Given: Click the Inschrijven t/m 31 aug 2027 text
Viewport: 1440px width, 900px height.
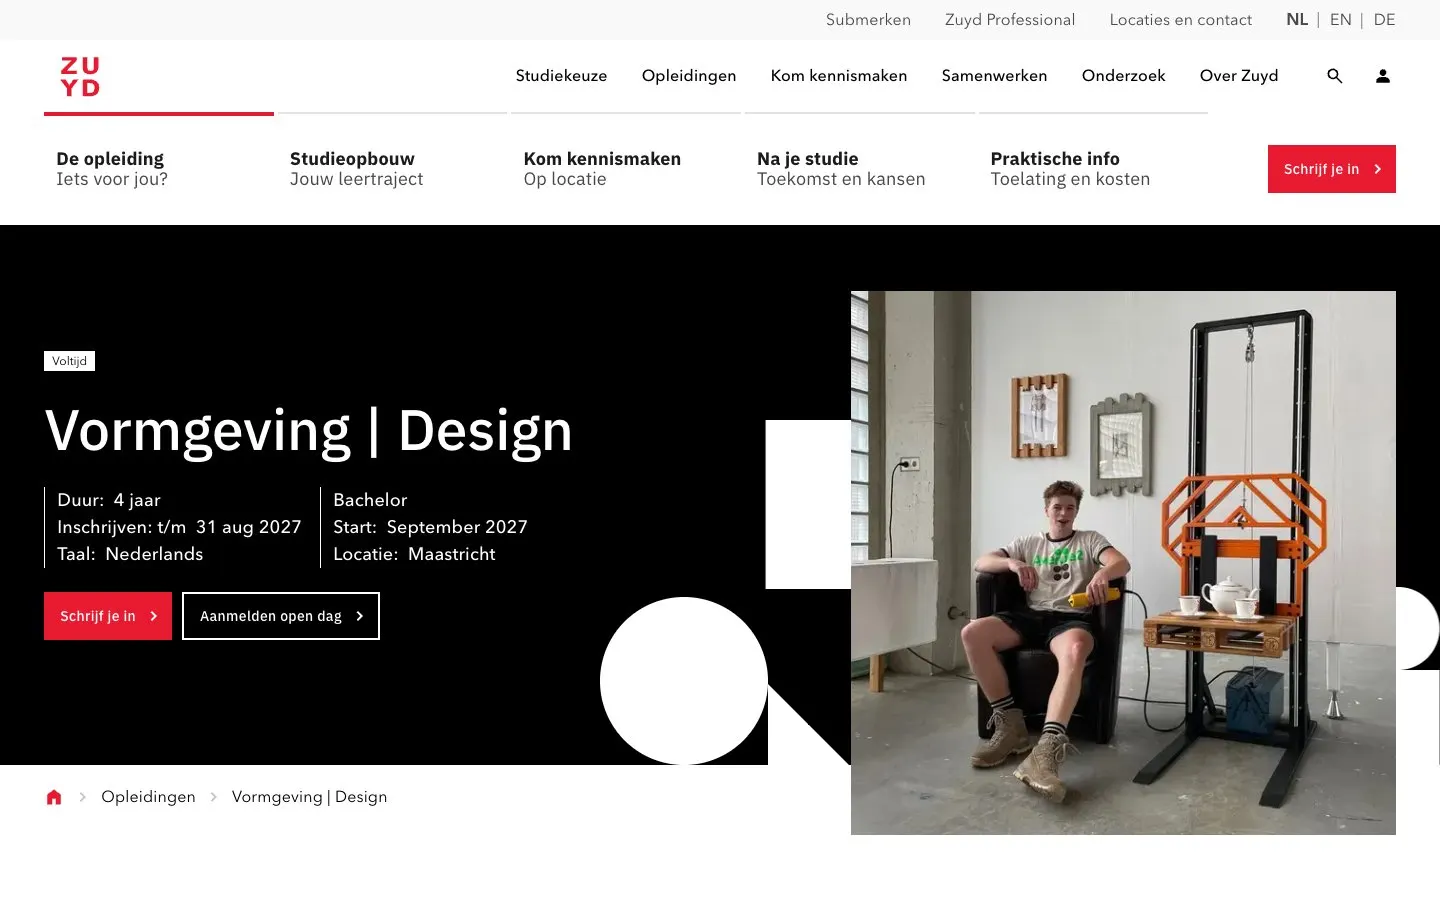Looking at the screenshot, I should [179, 527].
